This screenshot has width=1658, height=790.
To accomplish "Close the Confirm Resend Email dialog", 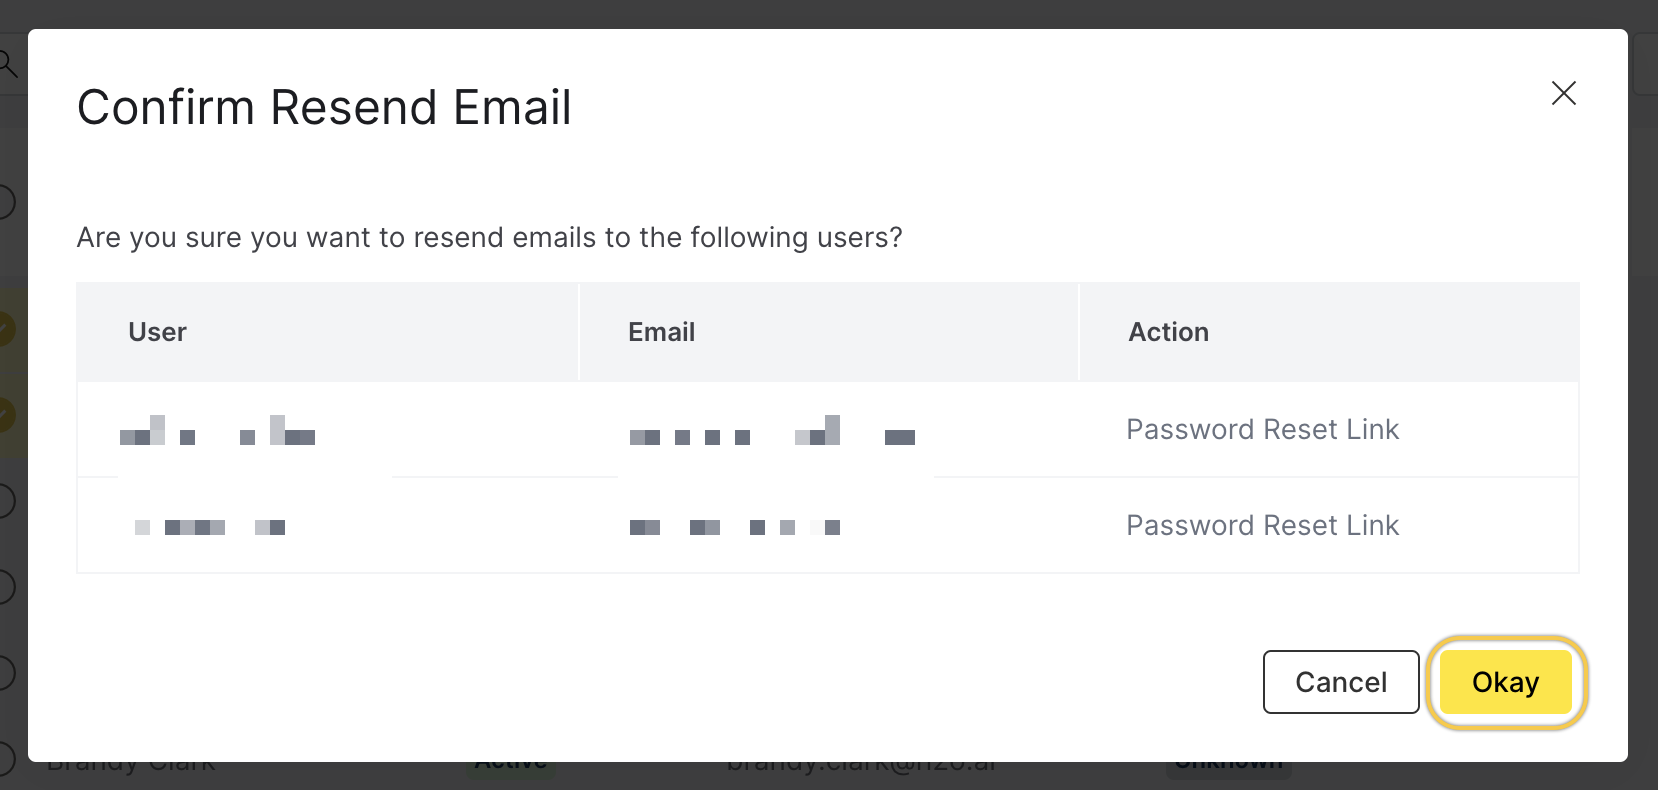I will coord(1563,93).
